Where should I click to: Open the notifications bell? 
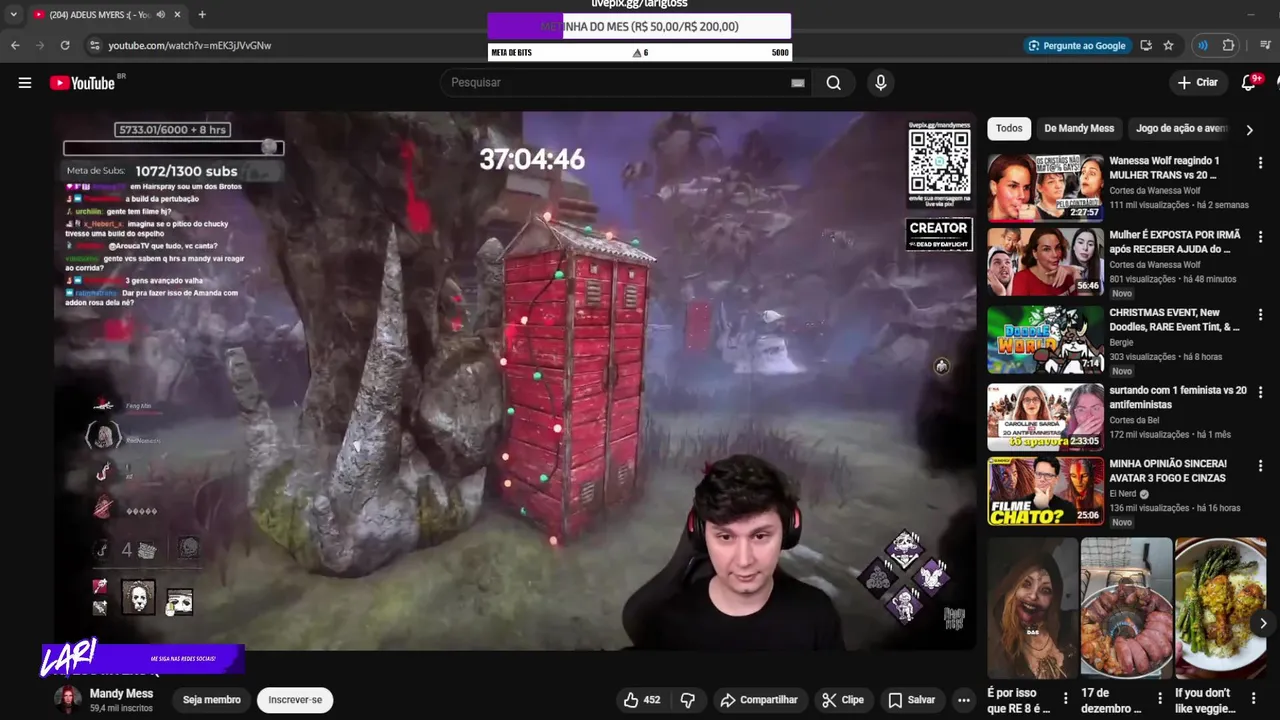(1249, 83)
